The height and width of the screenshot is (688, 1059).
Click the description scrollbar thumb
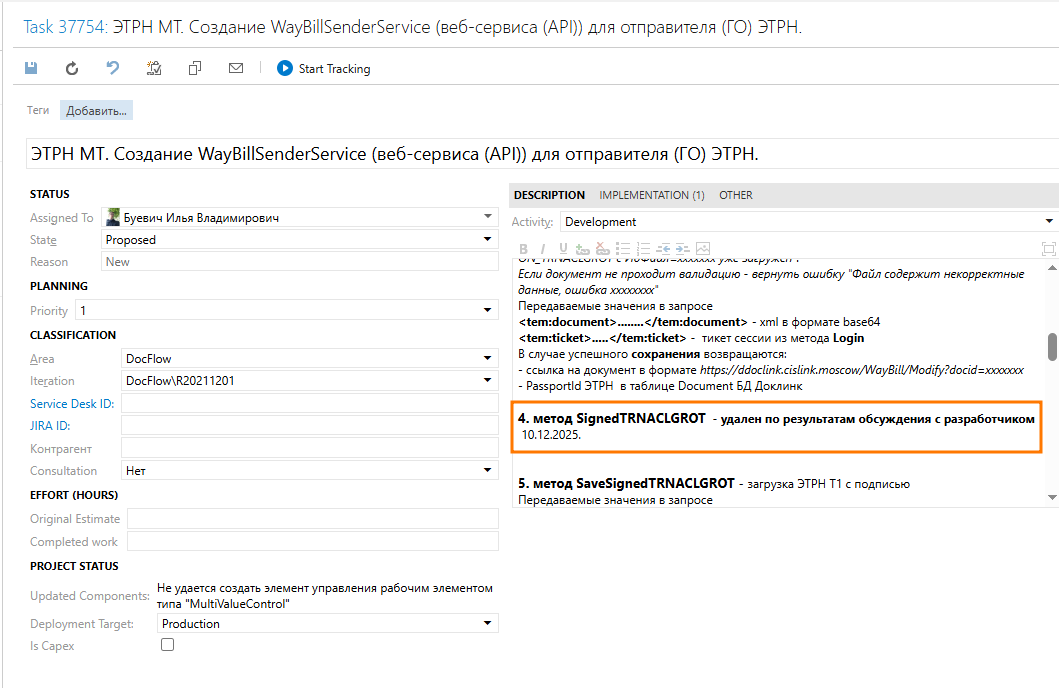point(1052,347)
